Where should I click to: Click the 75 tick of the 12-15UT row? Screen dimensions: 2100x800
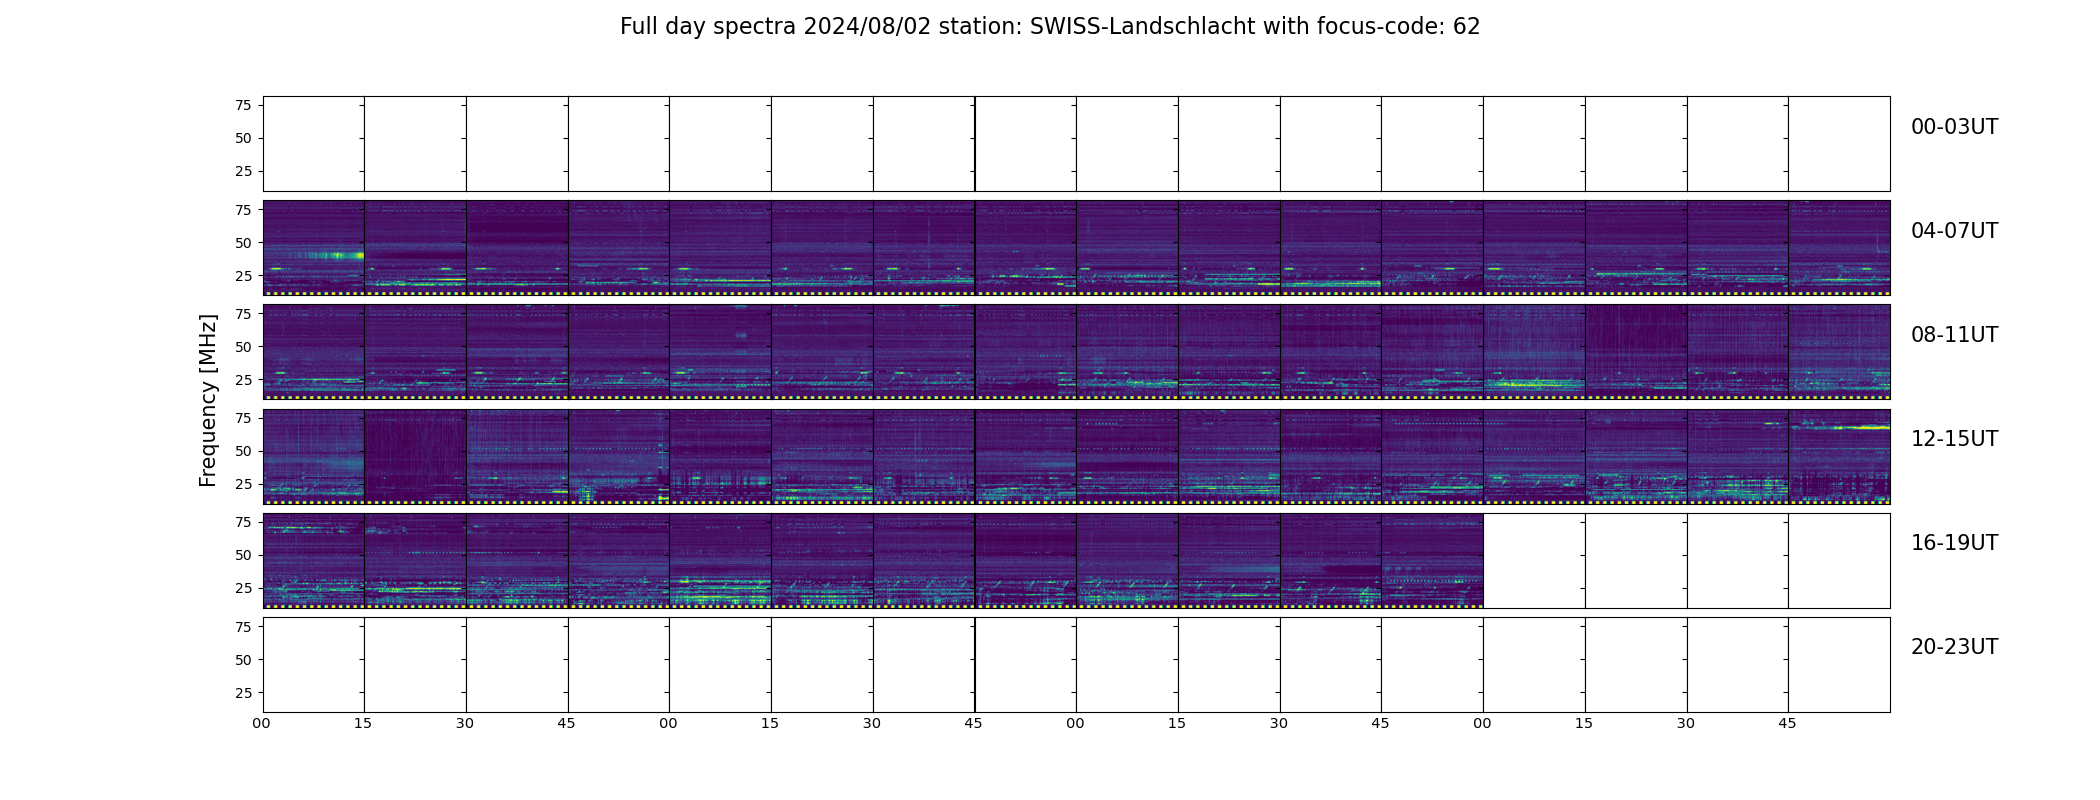(x=243, y=418)
